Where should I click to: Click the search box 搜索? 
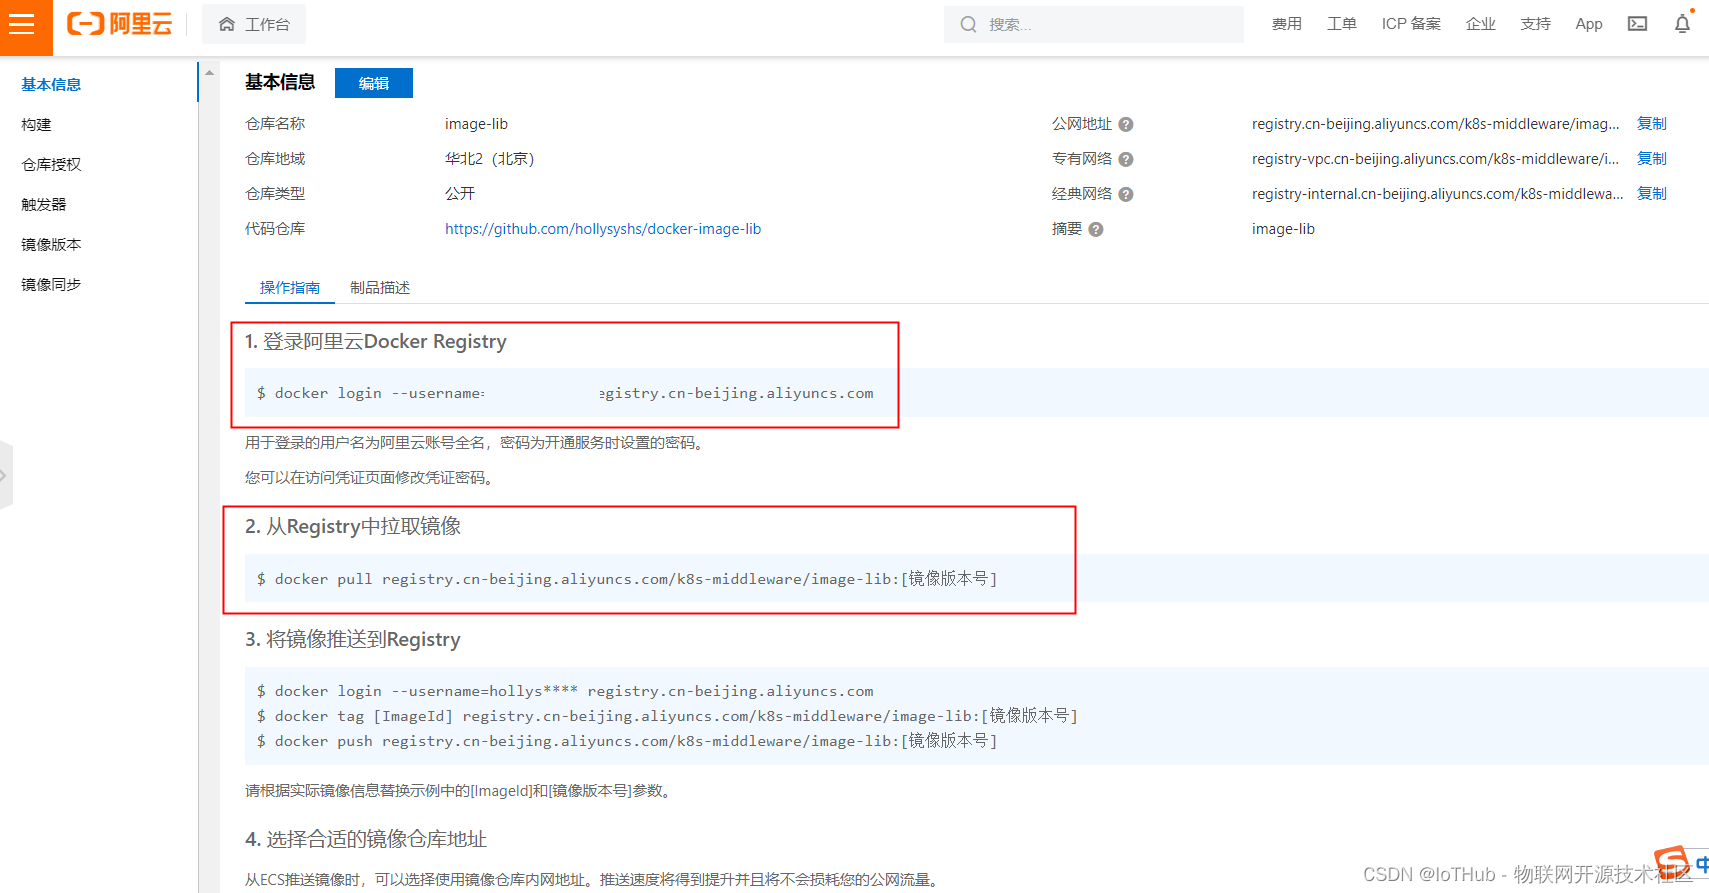[x=1094, y=24]
